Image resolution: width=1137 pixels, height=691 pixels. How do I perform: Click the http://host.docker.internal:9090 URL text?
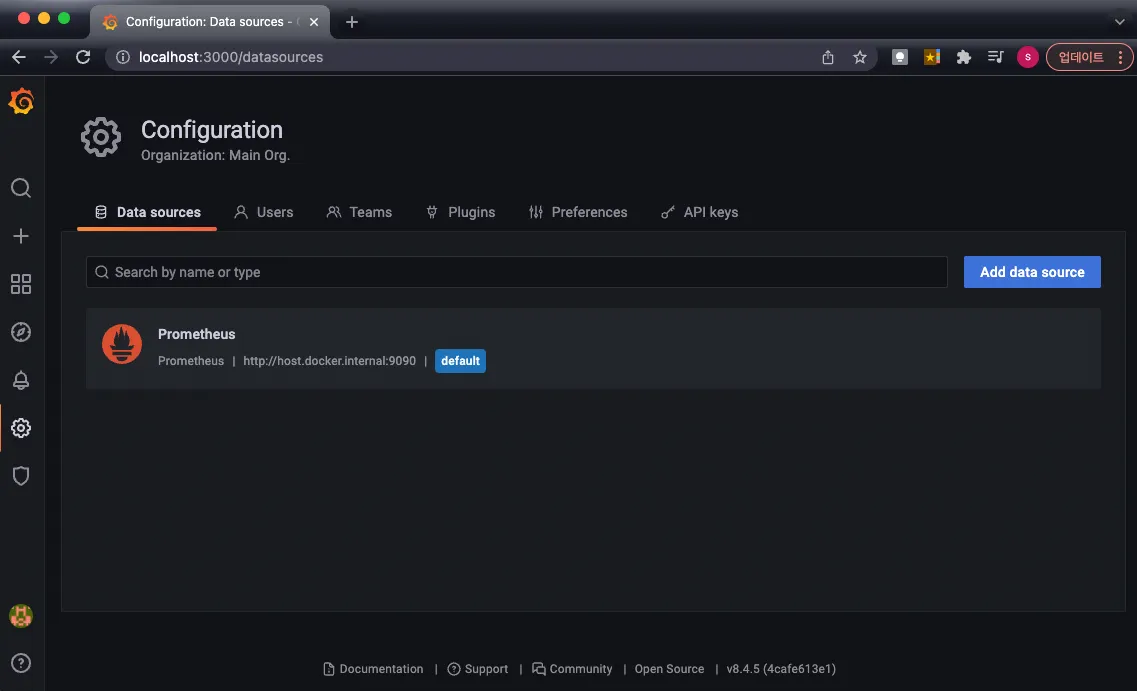[329, 361]
